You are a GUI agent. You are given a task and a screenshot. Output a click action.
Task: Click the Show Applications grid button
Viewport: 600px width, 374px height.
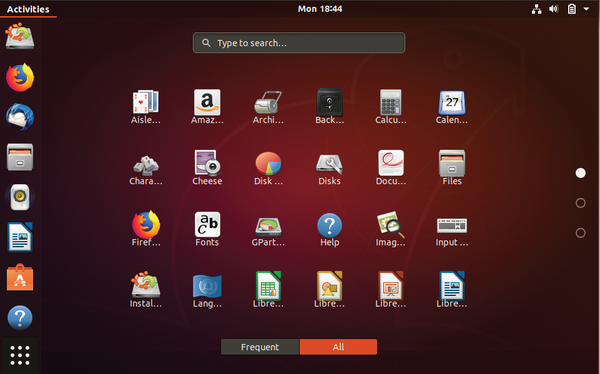coord(20,355)
